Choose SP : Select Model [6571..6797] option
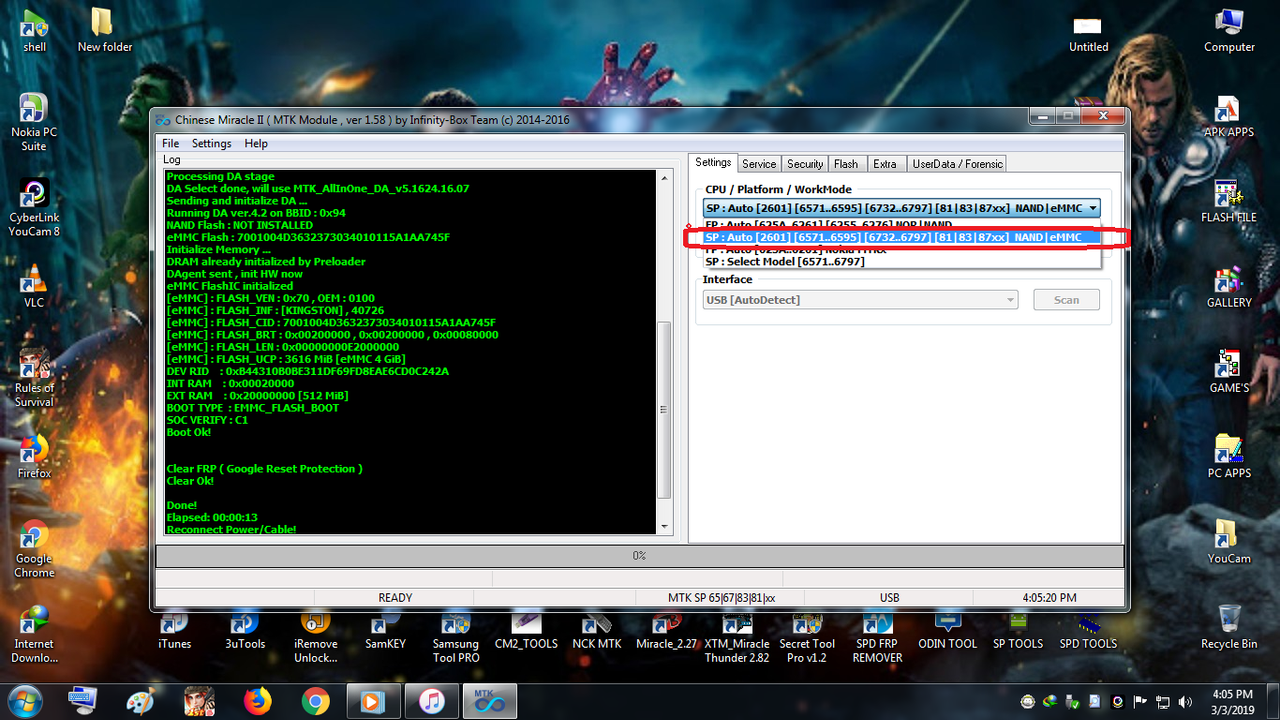 coord(902,262)
